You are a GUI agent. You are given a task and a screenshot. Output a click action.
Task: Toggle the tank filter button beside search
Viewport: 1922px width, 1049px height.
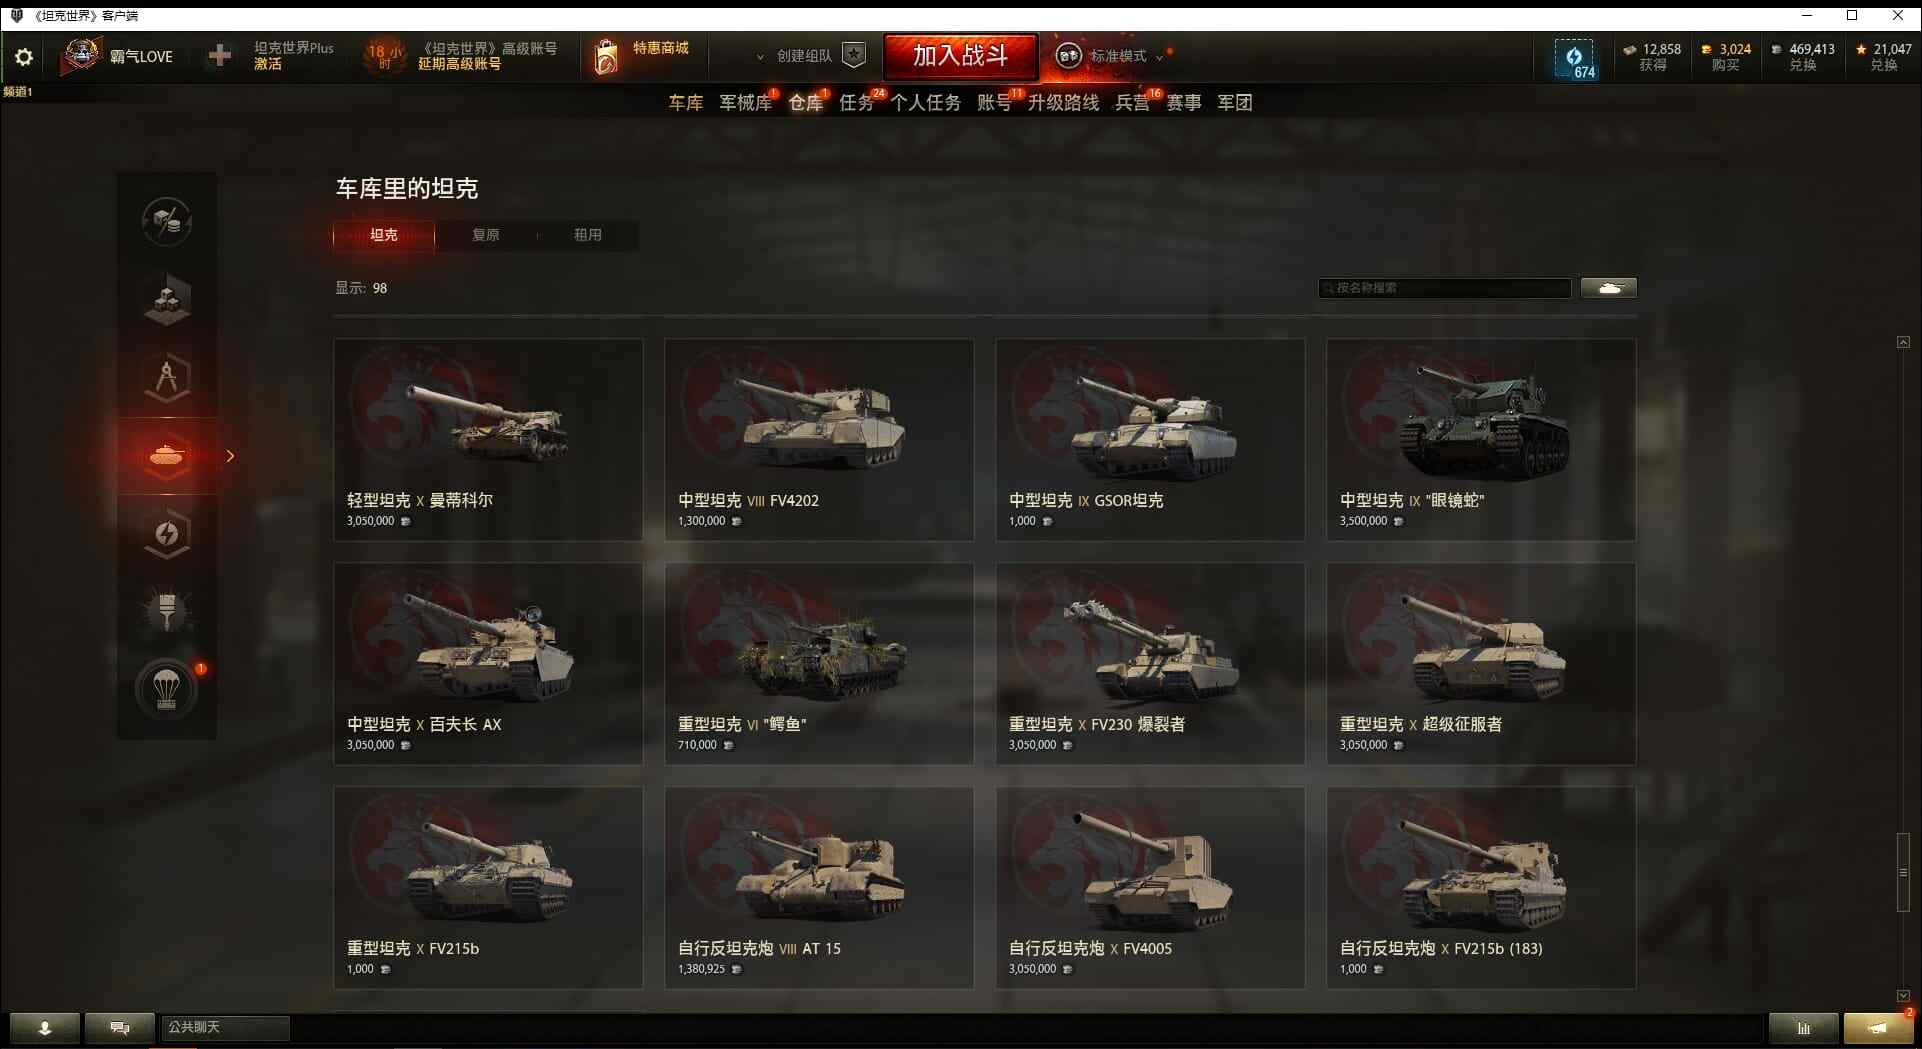click(x=1609, y=288)
